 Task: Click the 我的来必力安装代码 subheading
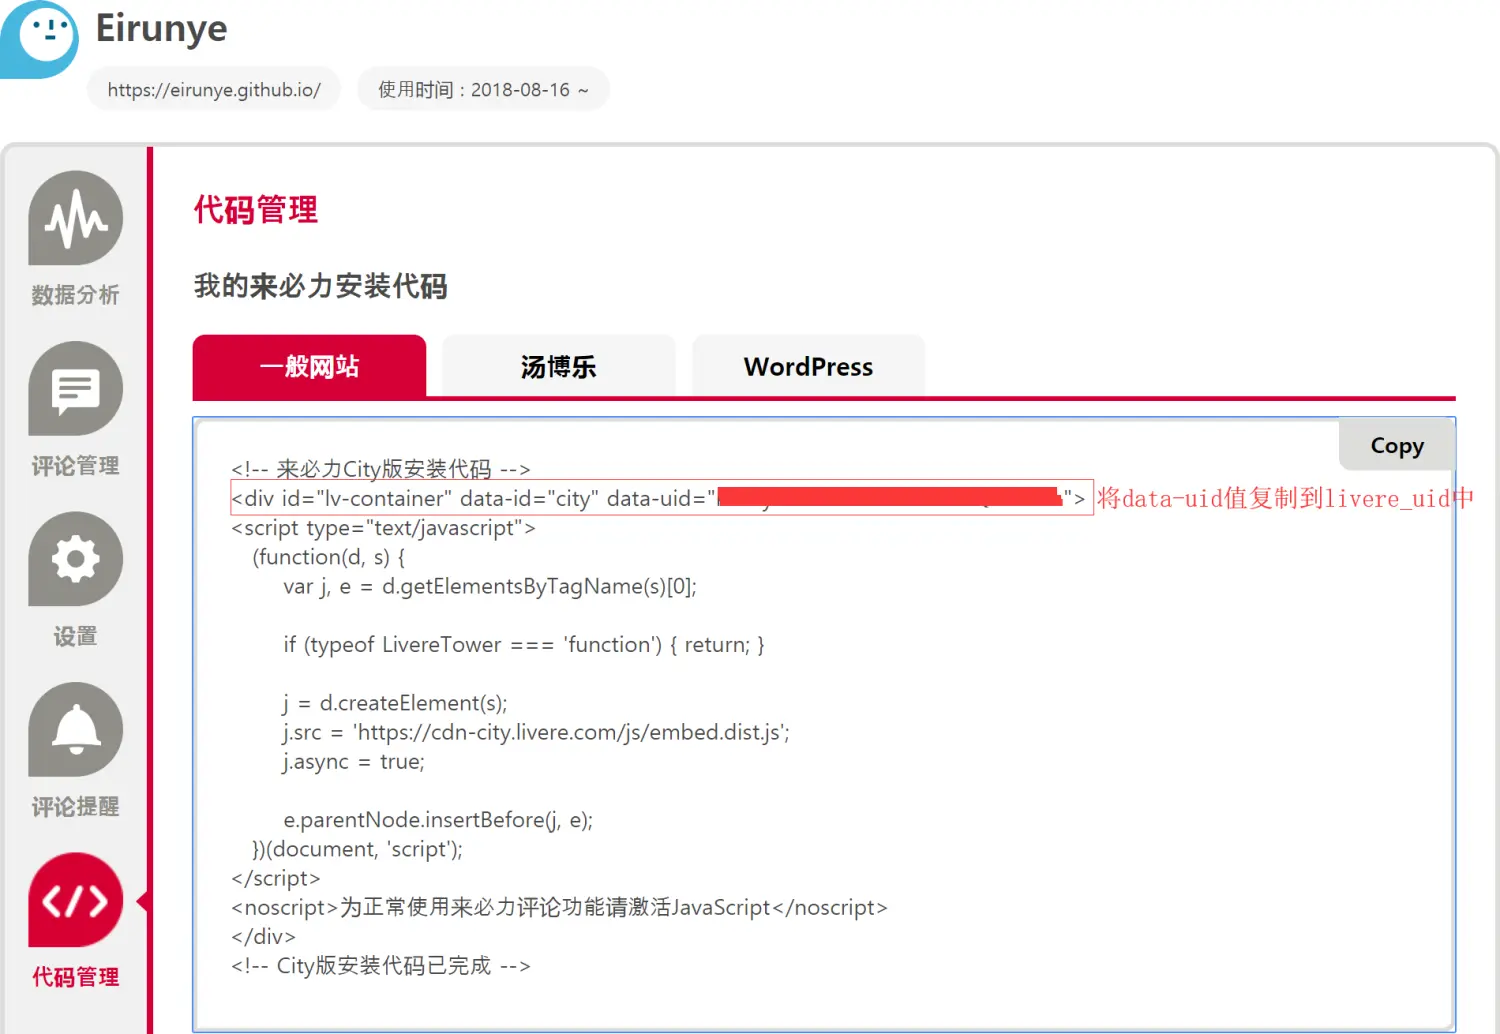tap(321, 286)
